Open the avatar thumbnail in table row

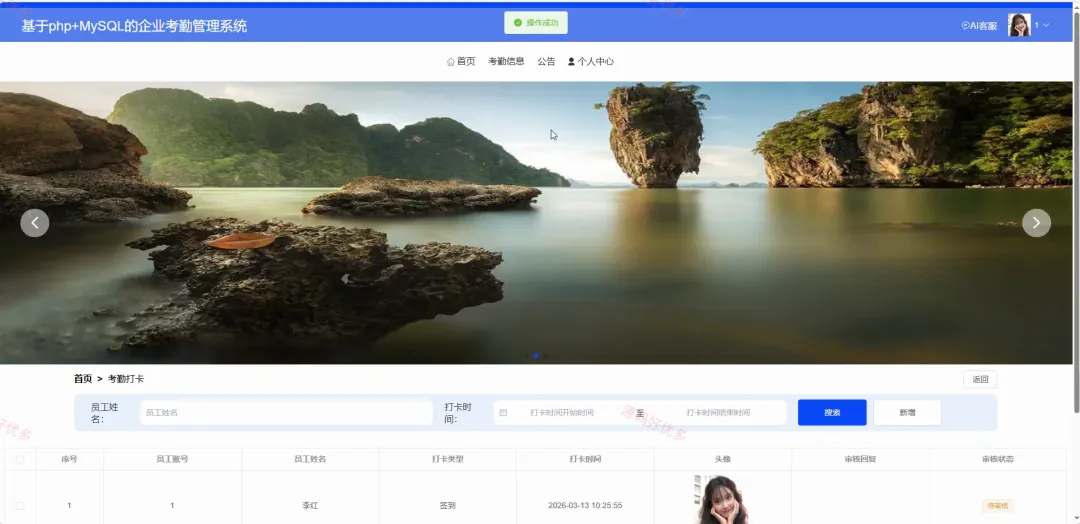point(723,499)
